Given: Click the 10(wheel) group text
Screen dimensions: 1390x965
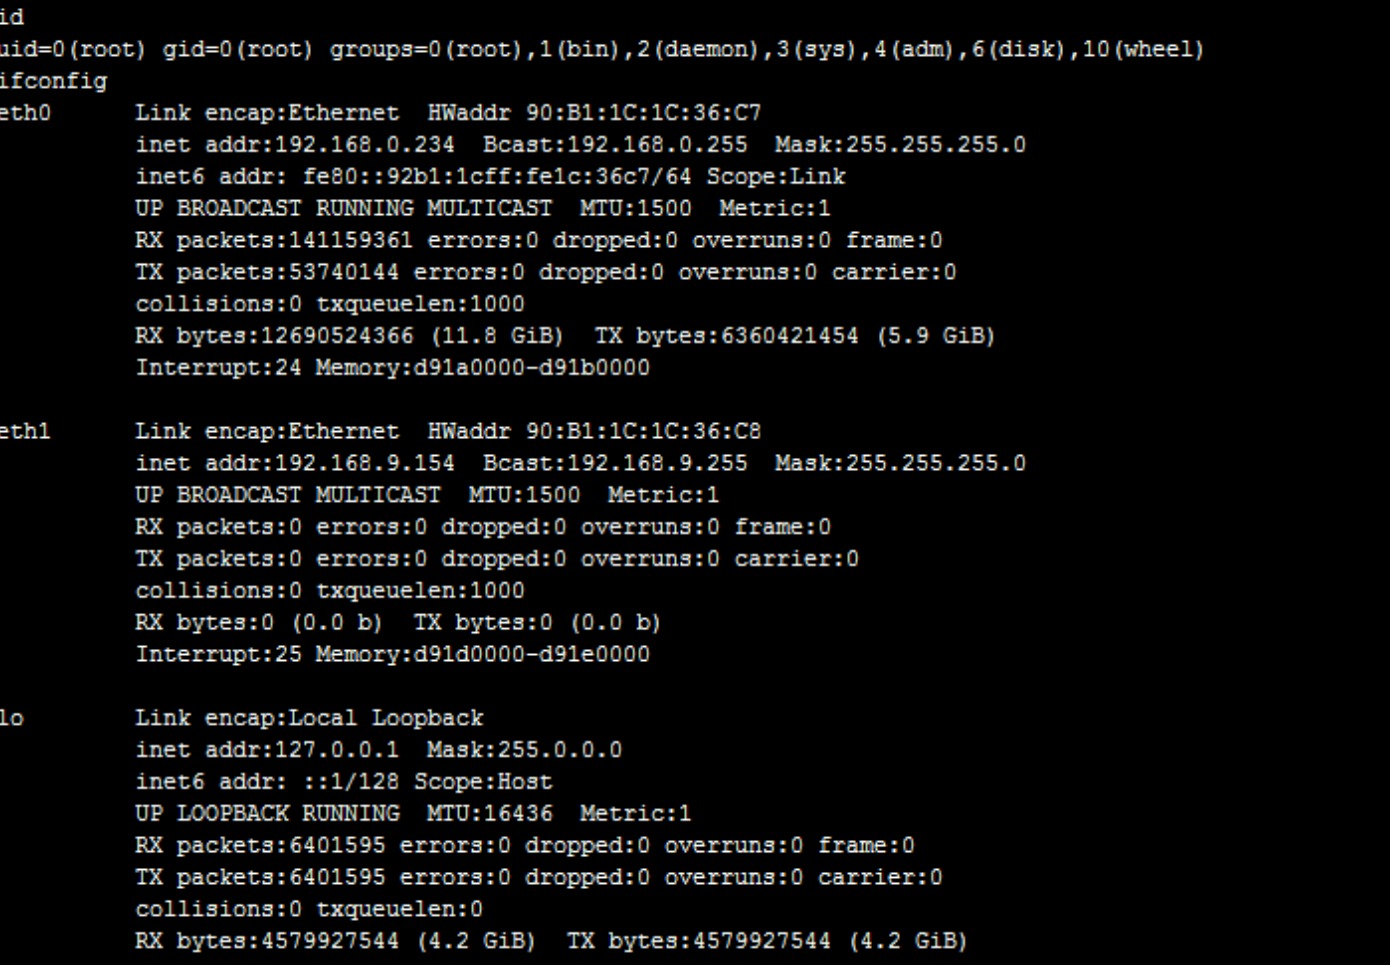Looking at the screenshot, I should click(1143, 49).
